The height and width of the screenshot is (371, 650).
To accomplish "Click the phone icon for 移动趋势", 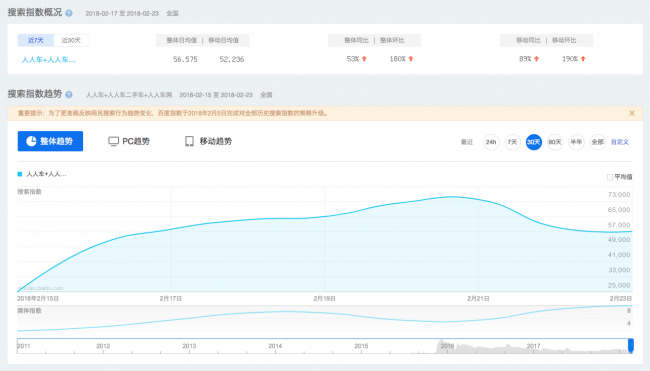I will point(189,141).
